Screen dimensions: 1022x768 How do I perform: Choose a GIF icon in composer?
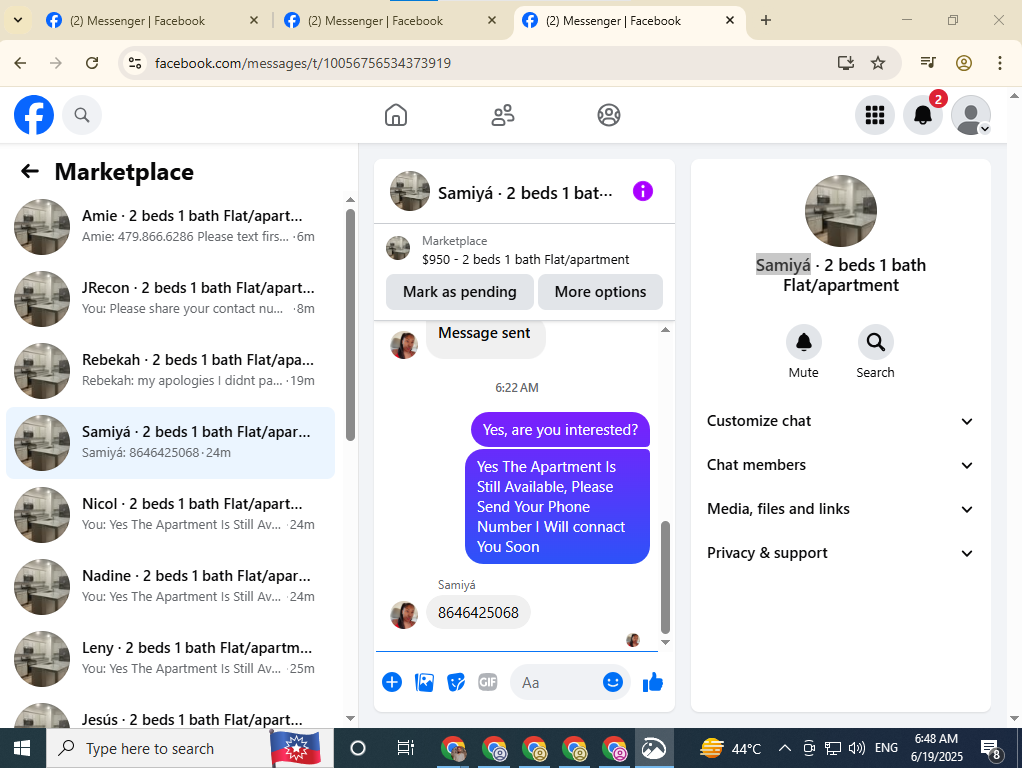tap(488, 683)
